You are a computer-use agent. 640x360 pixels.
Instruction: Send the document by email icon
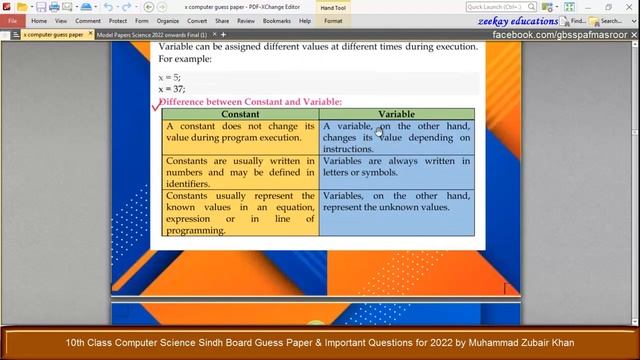67,7
